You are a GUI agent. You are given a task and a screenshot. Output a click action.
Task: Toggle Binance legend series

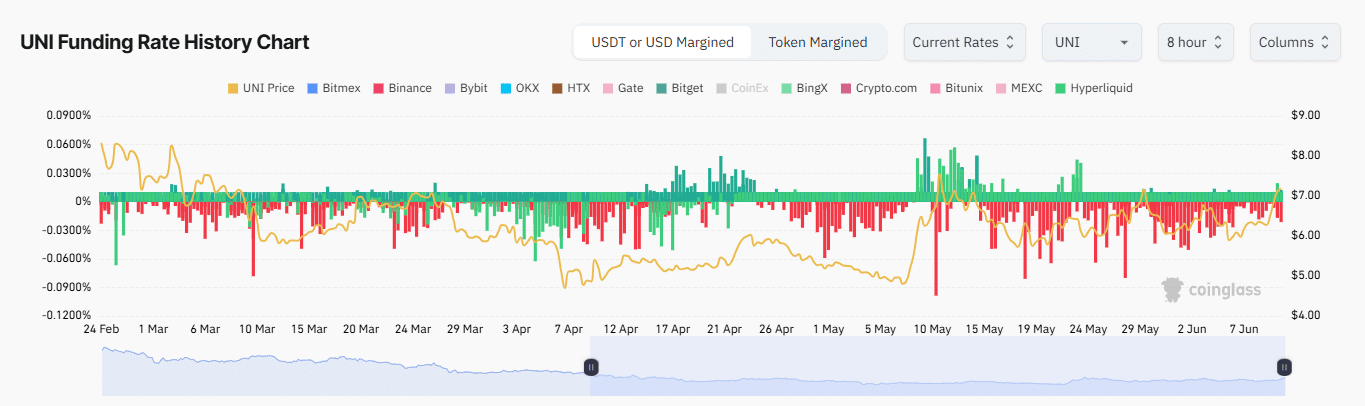pos(403,88)
